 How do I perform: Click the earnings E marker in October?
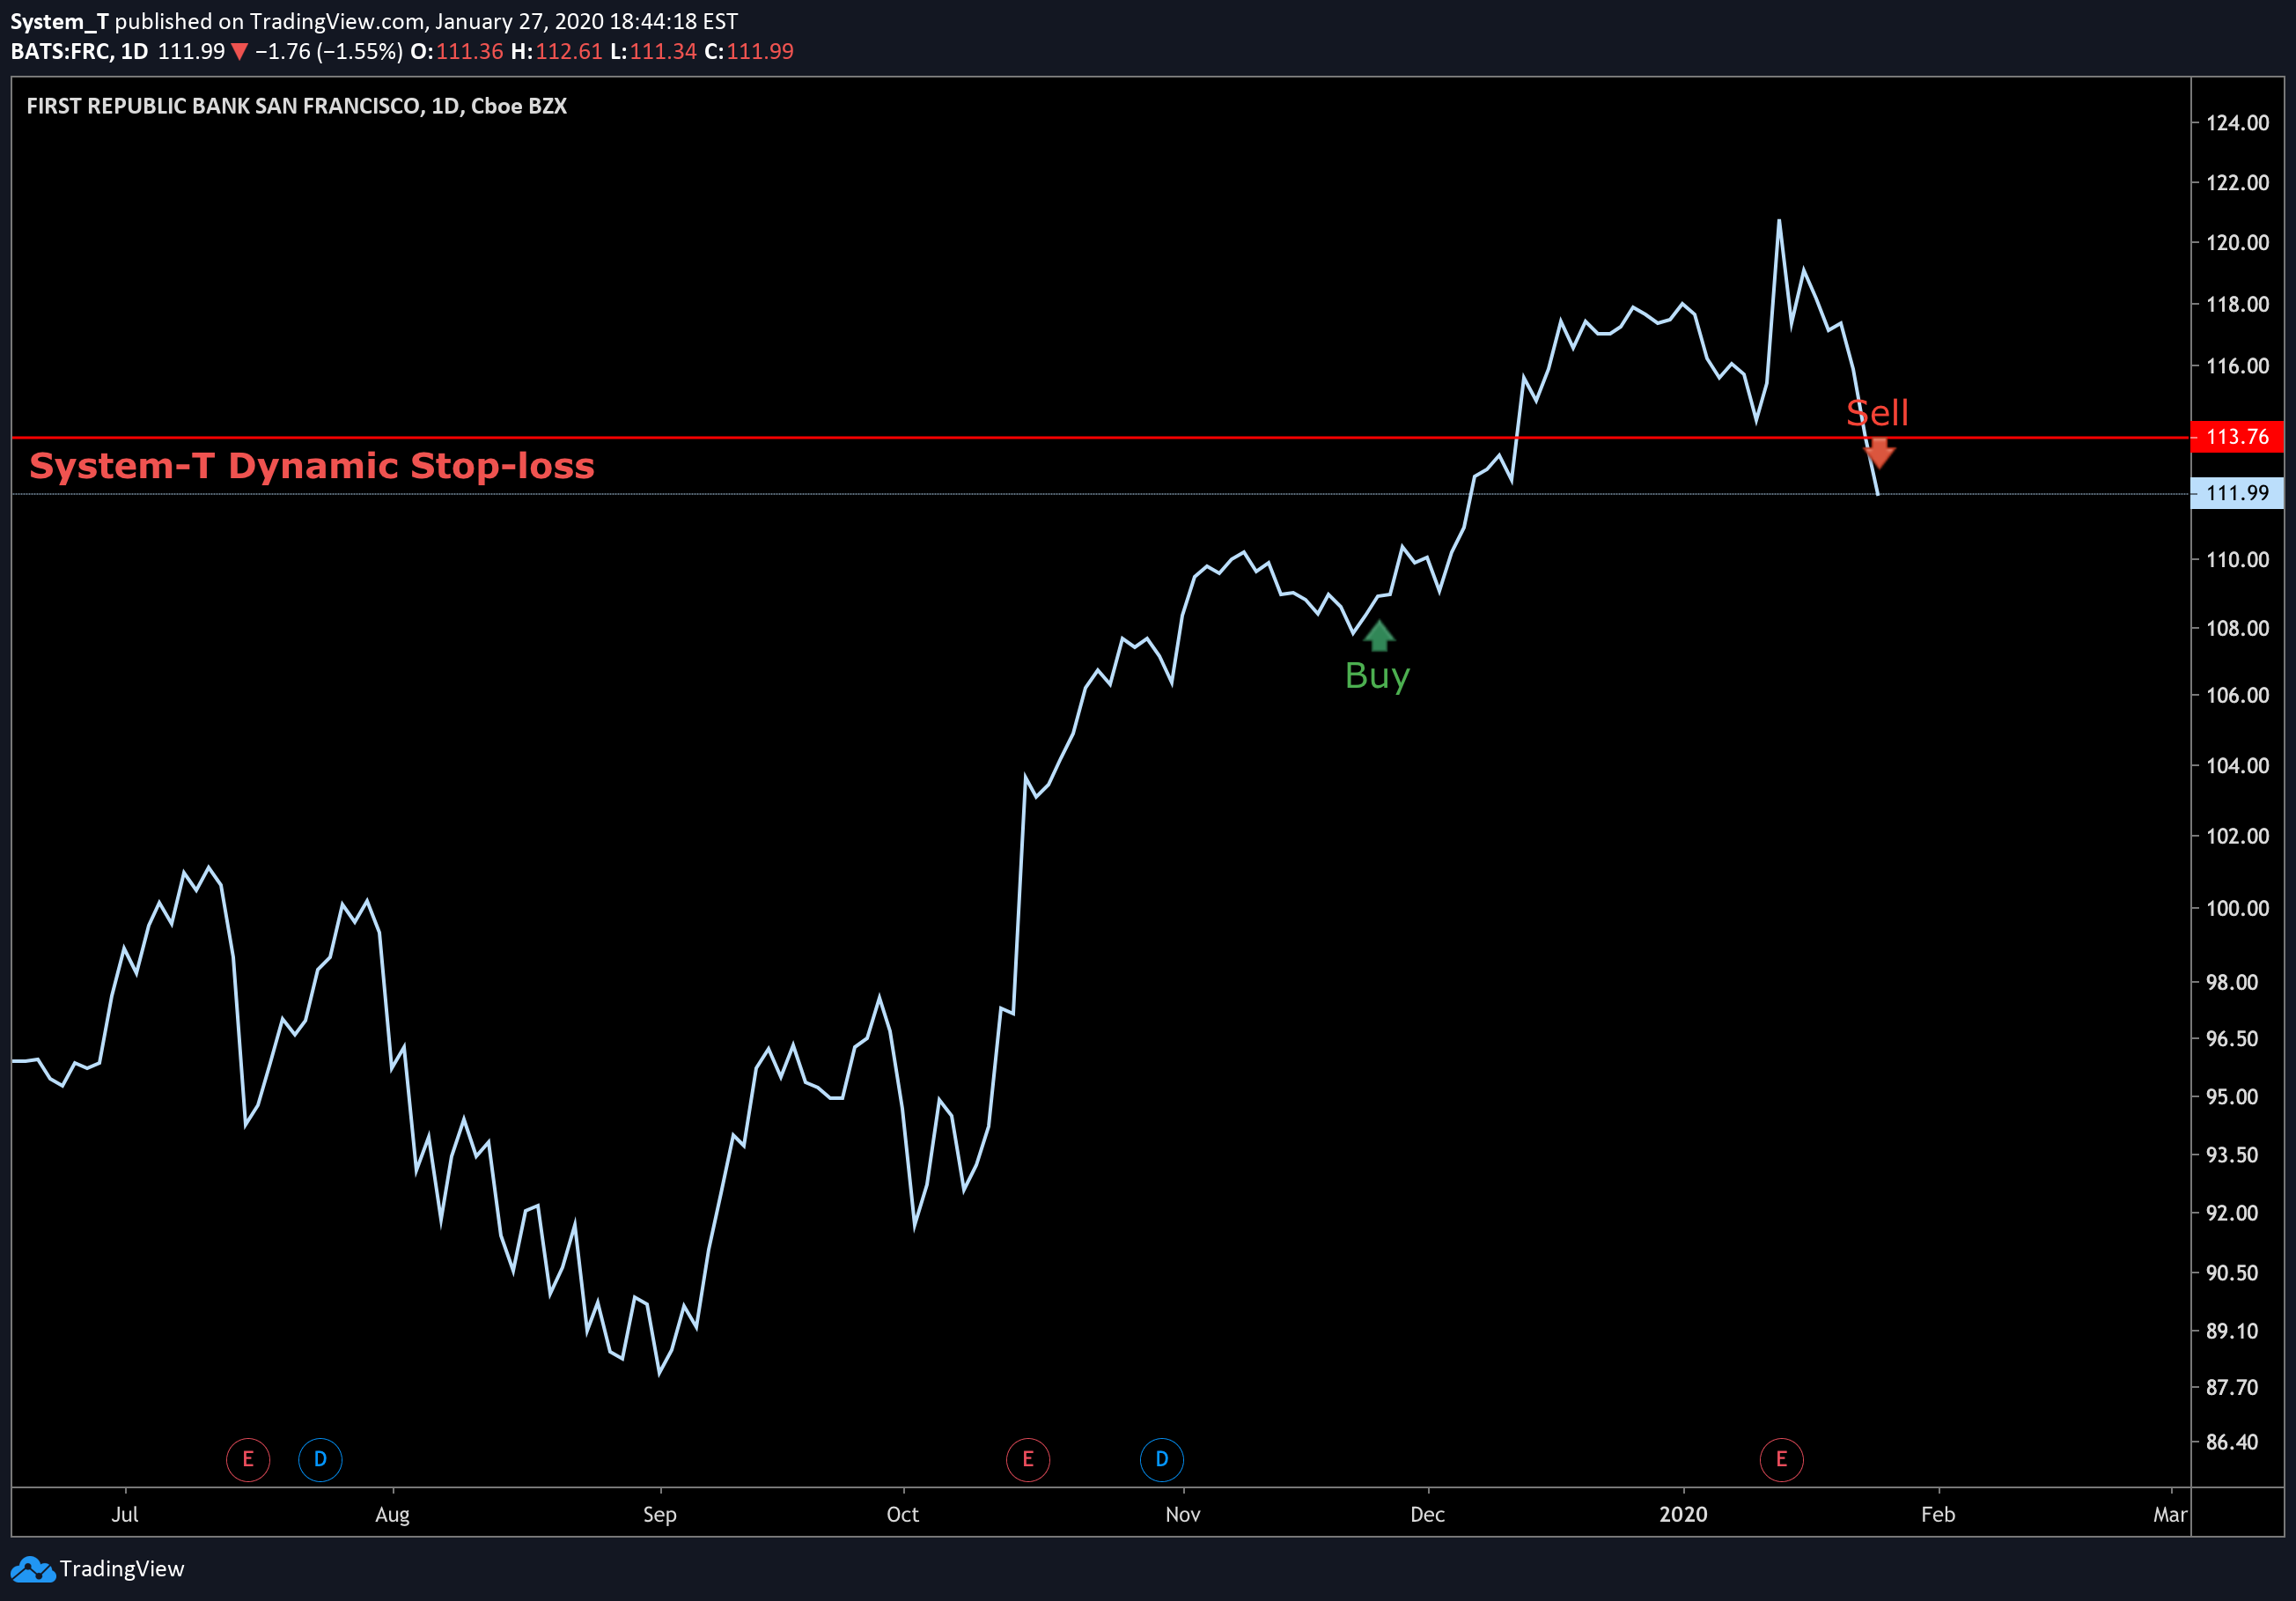click(x=1028, y=1459)
